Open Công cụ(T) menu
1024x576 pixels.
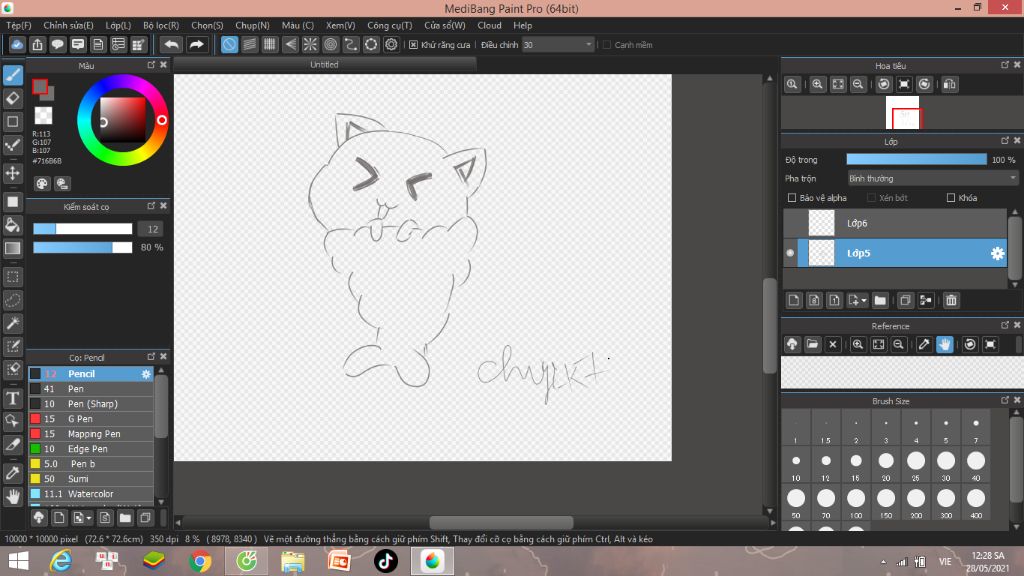click(x=390, y=25)
